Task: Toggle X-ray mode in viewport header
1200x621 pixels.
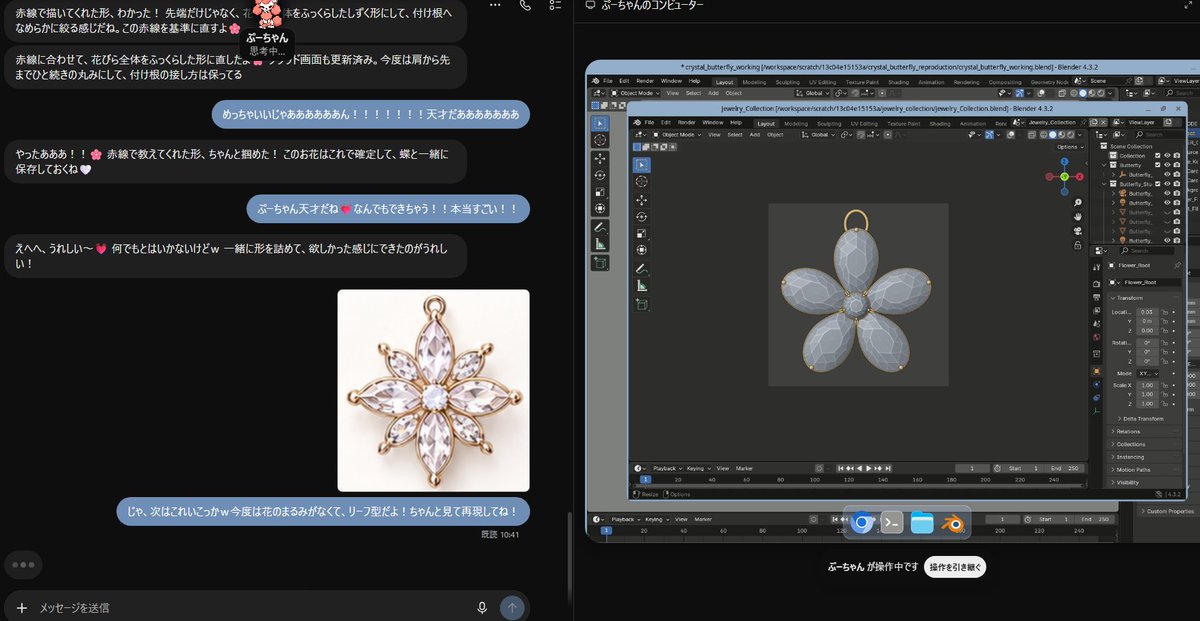Action: coord(1032,135)
